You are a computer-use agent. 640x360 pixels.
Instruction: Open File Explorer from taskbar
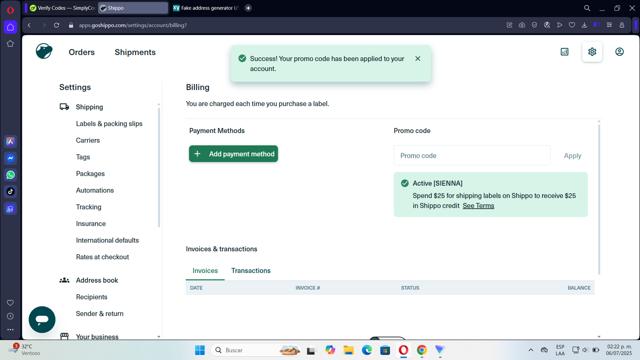point(348,350)
